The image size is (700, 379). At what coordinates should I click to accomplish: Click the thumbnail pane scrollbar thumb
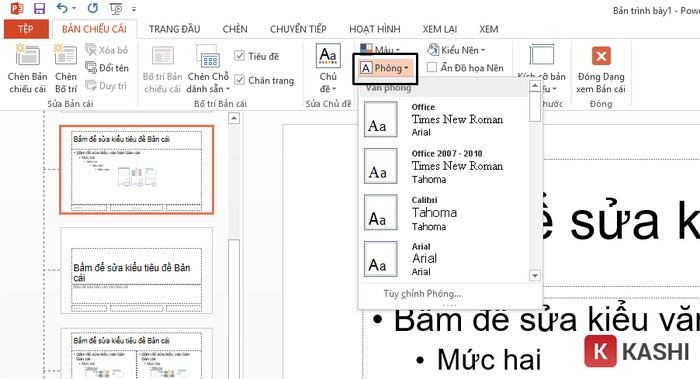coord(234,308)
